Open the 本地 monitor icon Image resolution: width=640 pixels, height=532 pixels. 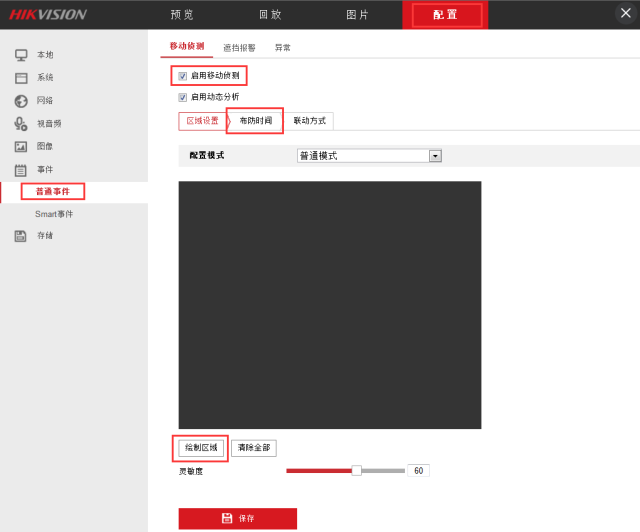click(21, 55)
